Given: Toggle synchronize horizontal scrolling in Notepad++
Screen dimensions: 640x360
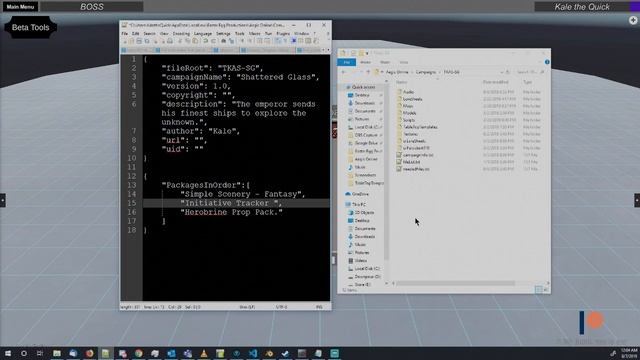Looking at the screenshot, I should tap(267, 41).
